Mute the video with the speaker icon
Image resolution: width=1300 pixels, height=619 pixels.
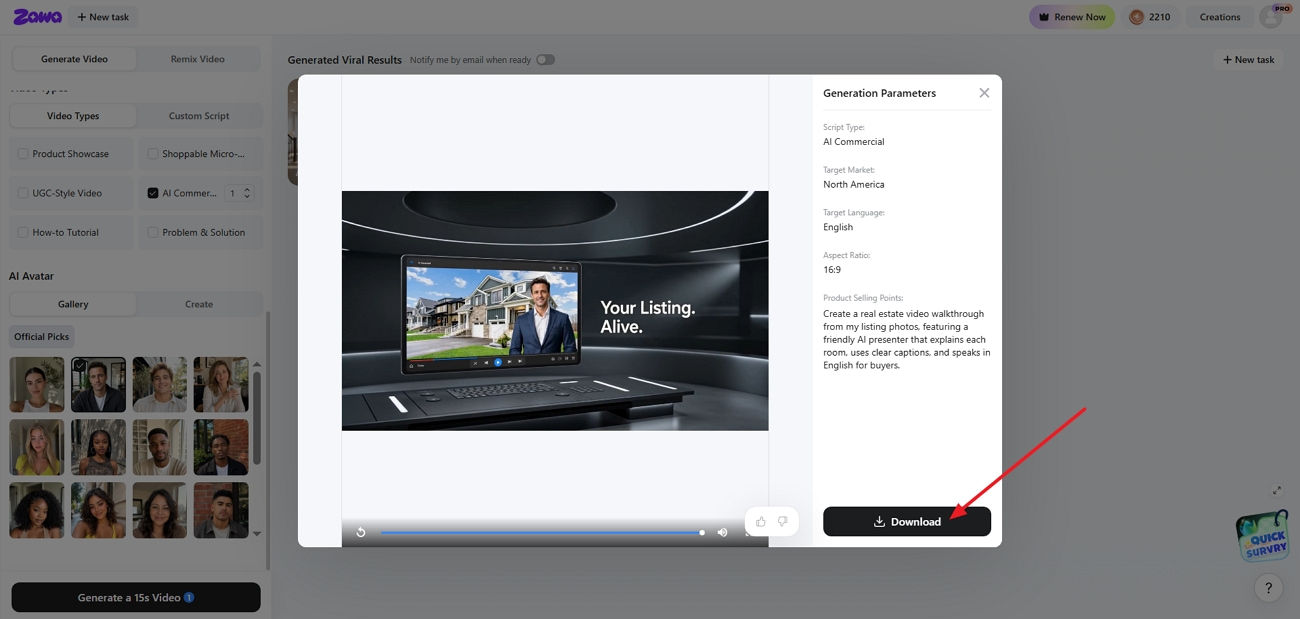[x=723, y=532]
